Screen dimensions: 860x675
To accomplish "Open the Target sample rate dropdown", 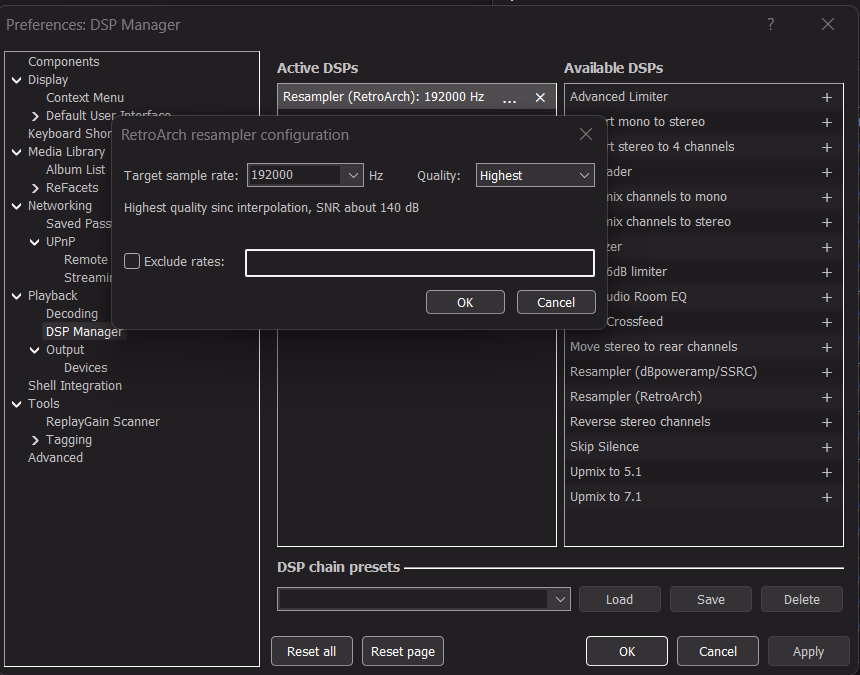I will pos(352,175).
